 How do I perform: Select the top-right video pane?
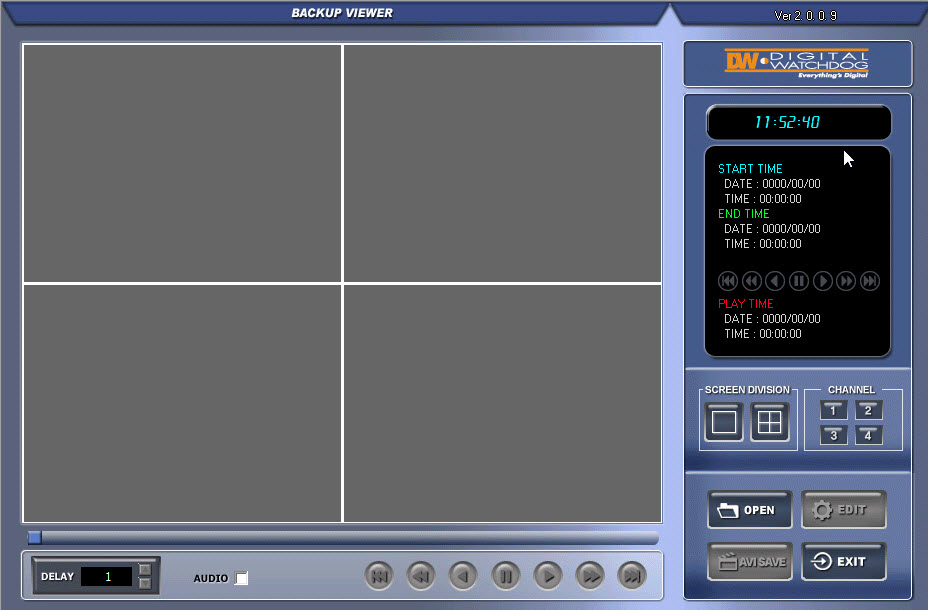(502, 162)
